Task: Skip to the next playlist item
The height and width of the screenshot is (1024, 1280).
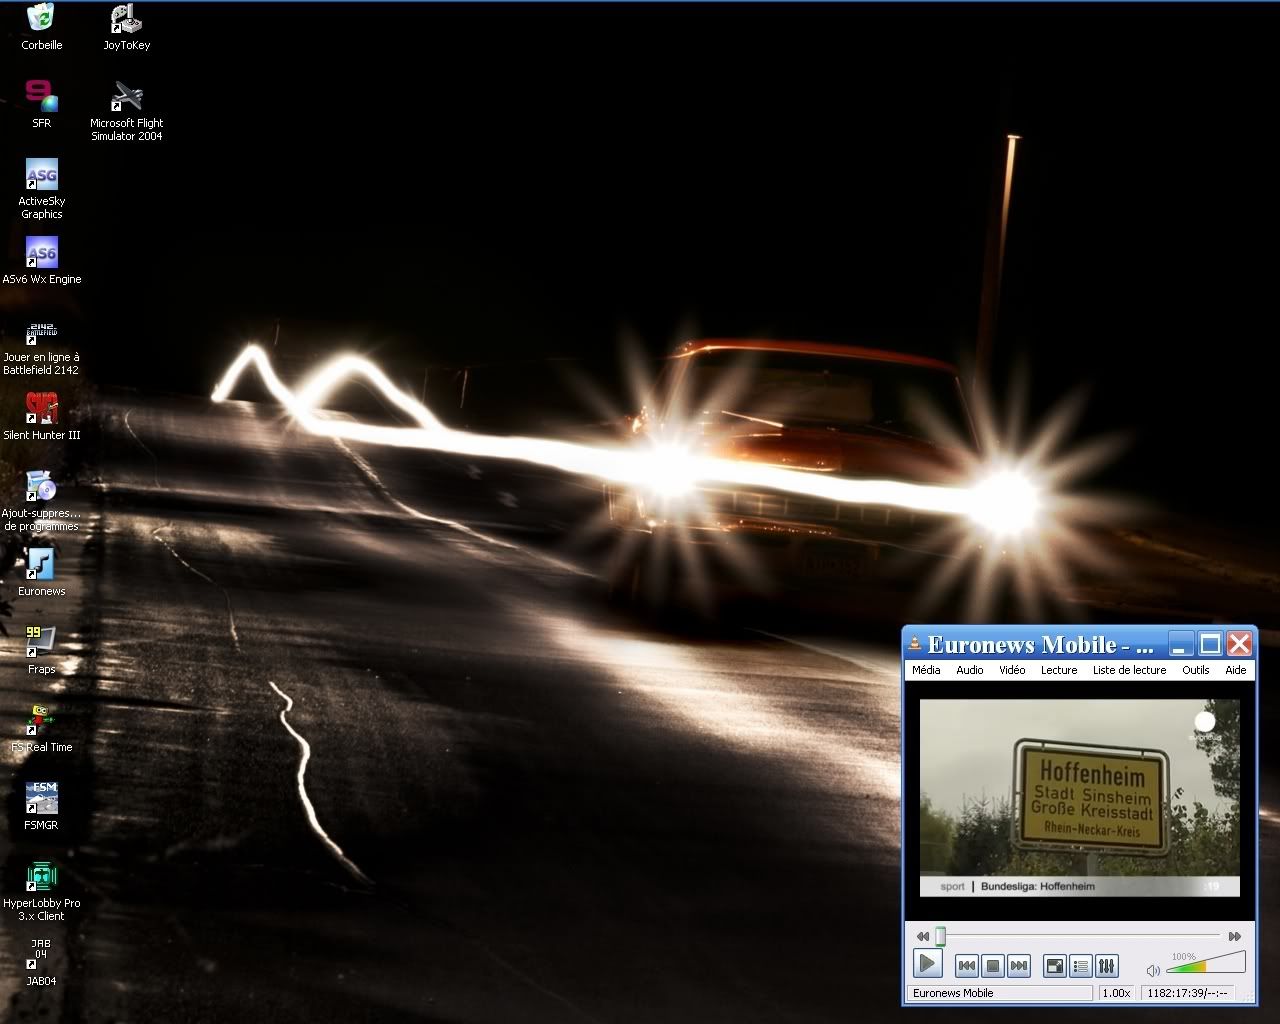Action: [1019, 965]
